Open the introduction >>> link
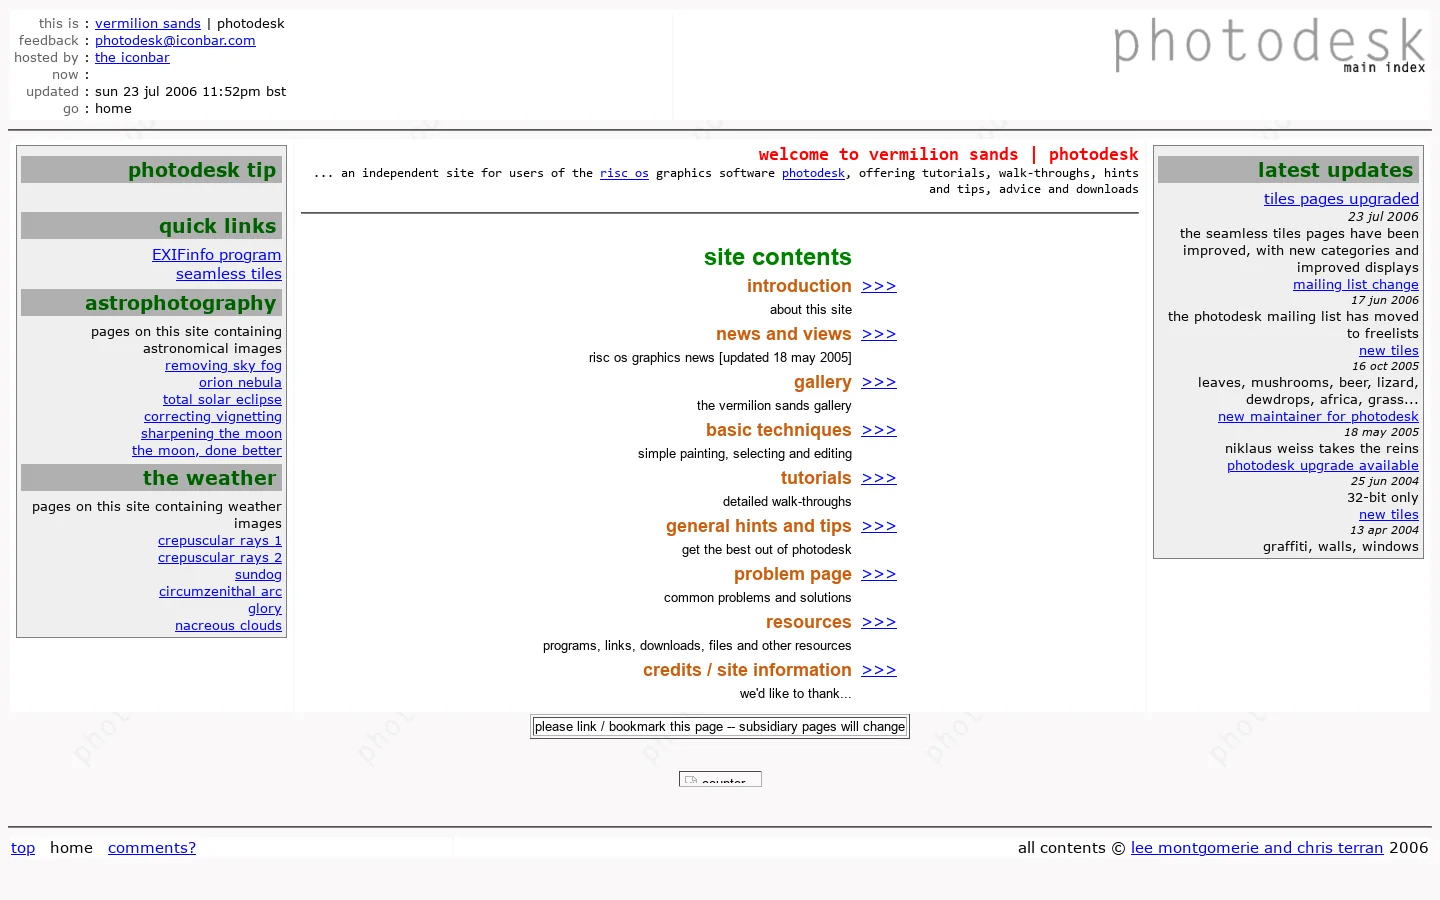This screenshot has height=900, width=1440. pos(879,286)
